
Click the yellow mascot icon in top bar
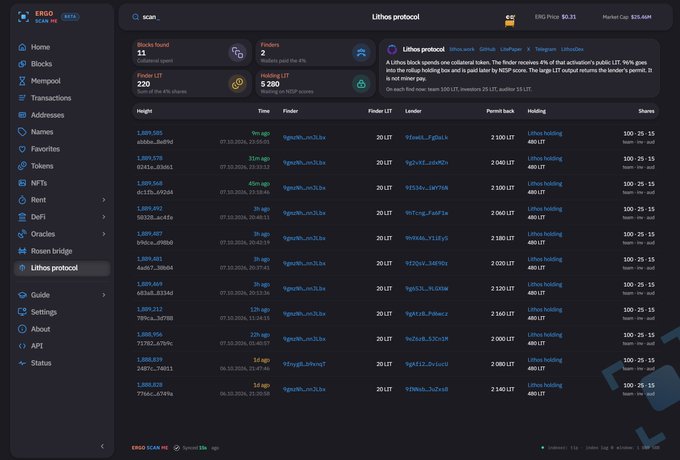(510, 20)
